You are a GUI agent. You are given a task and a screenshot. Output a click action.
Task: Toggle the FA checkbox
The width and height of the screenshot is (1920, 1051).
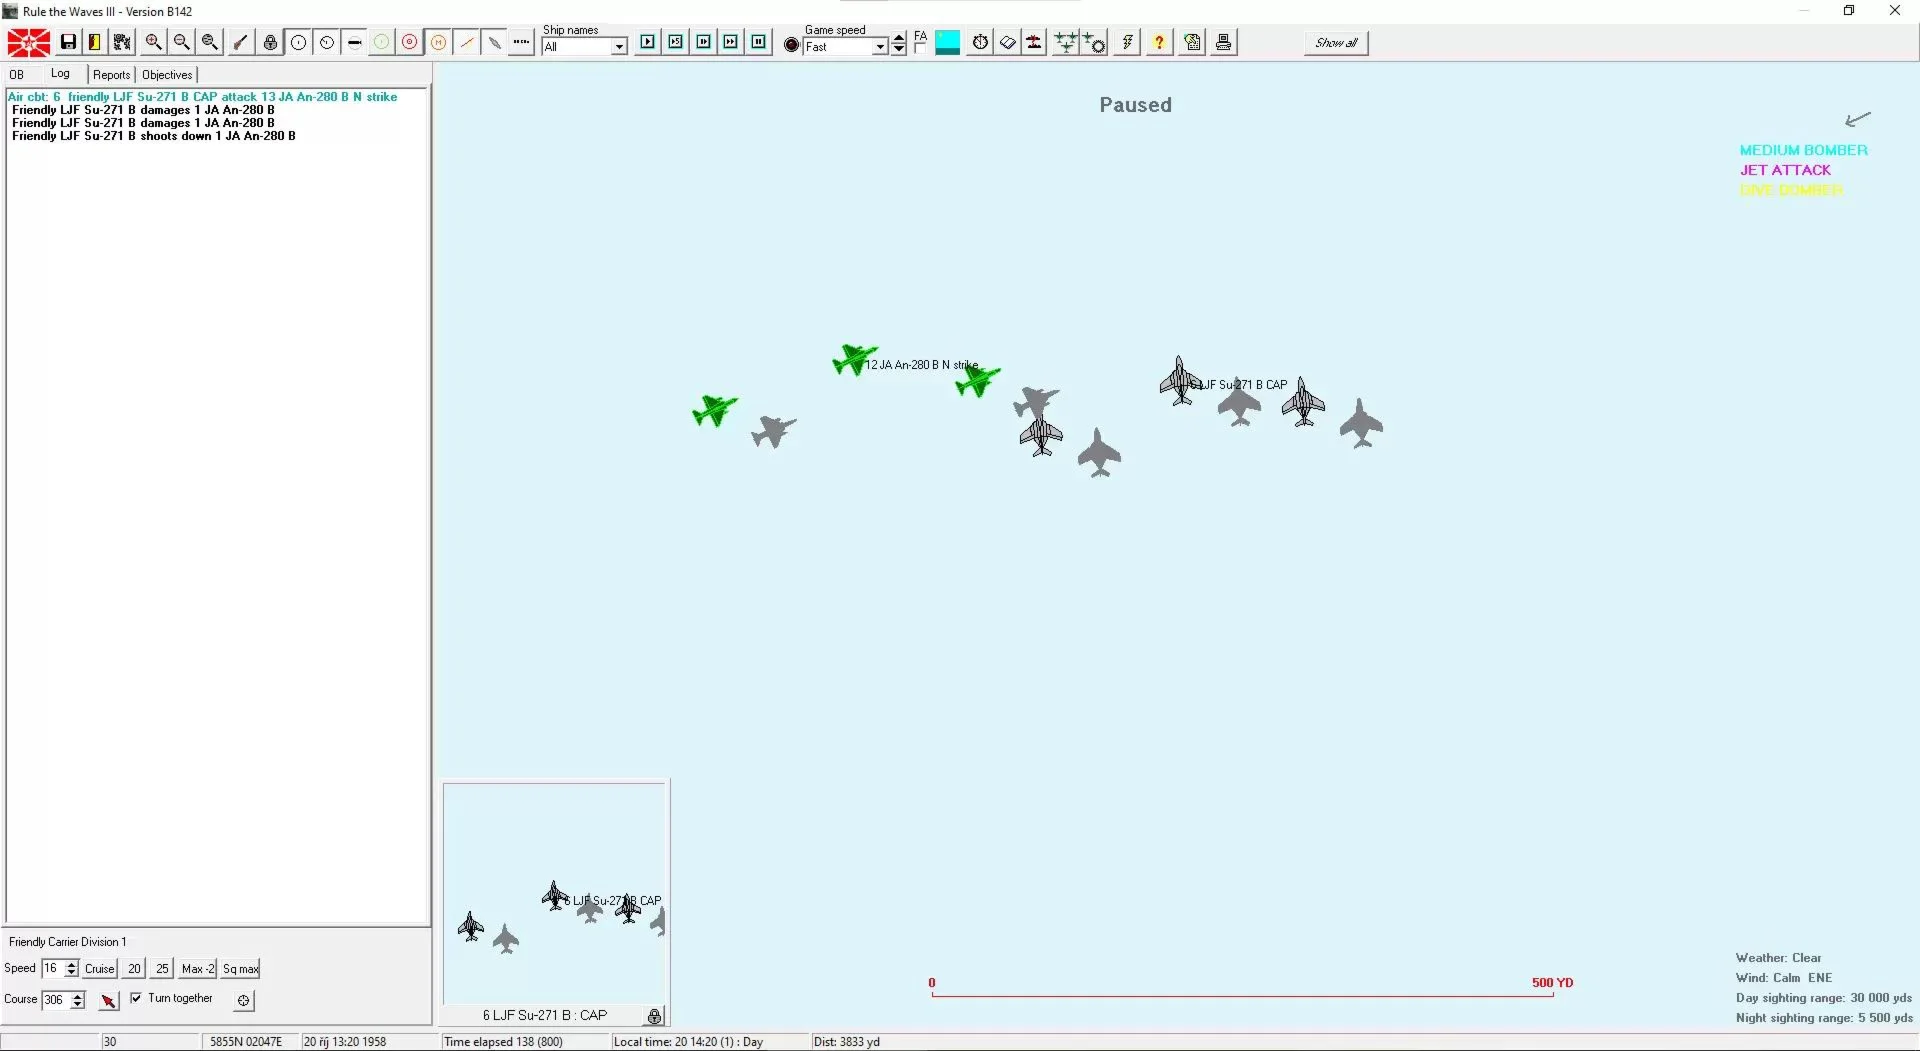[919, 47]
